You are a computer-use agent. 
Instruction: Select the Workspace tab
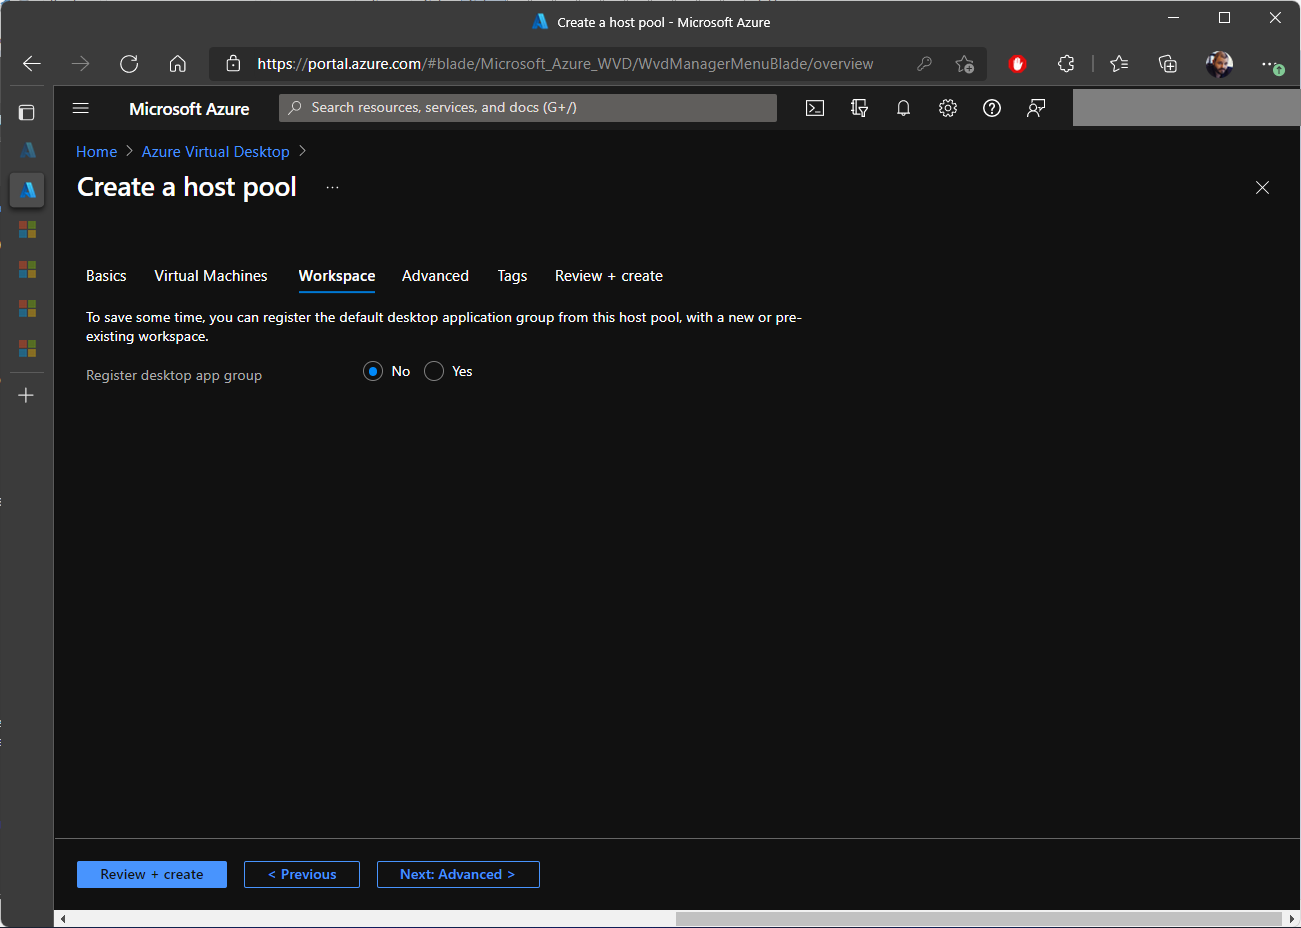point(337,276)
